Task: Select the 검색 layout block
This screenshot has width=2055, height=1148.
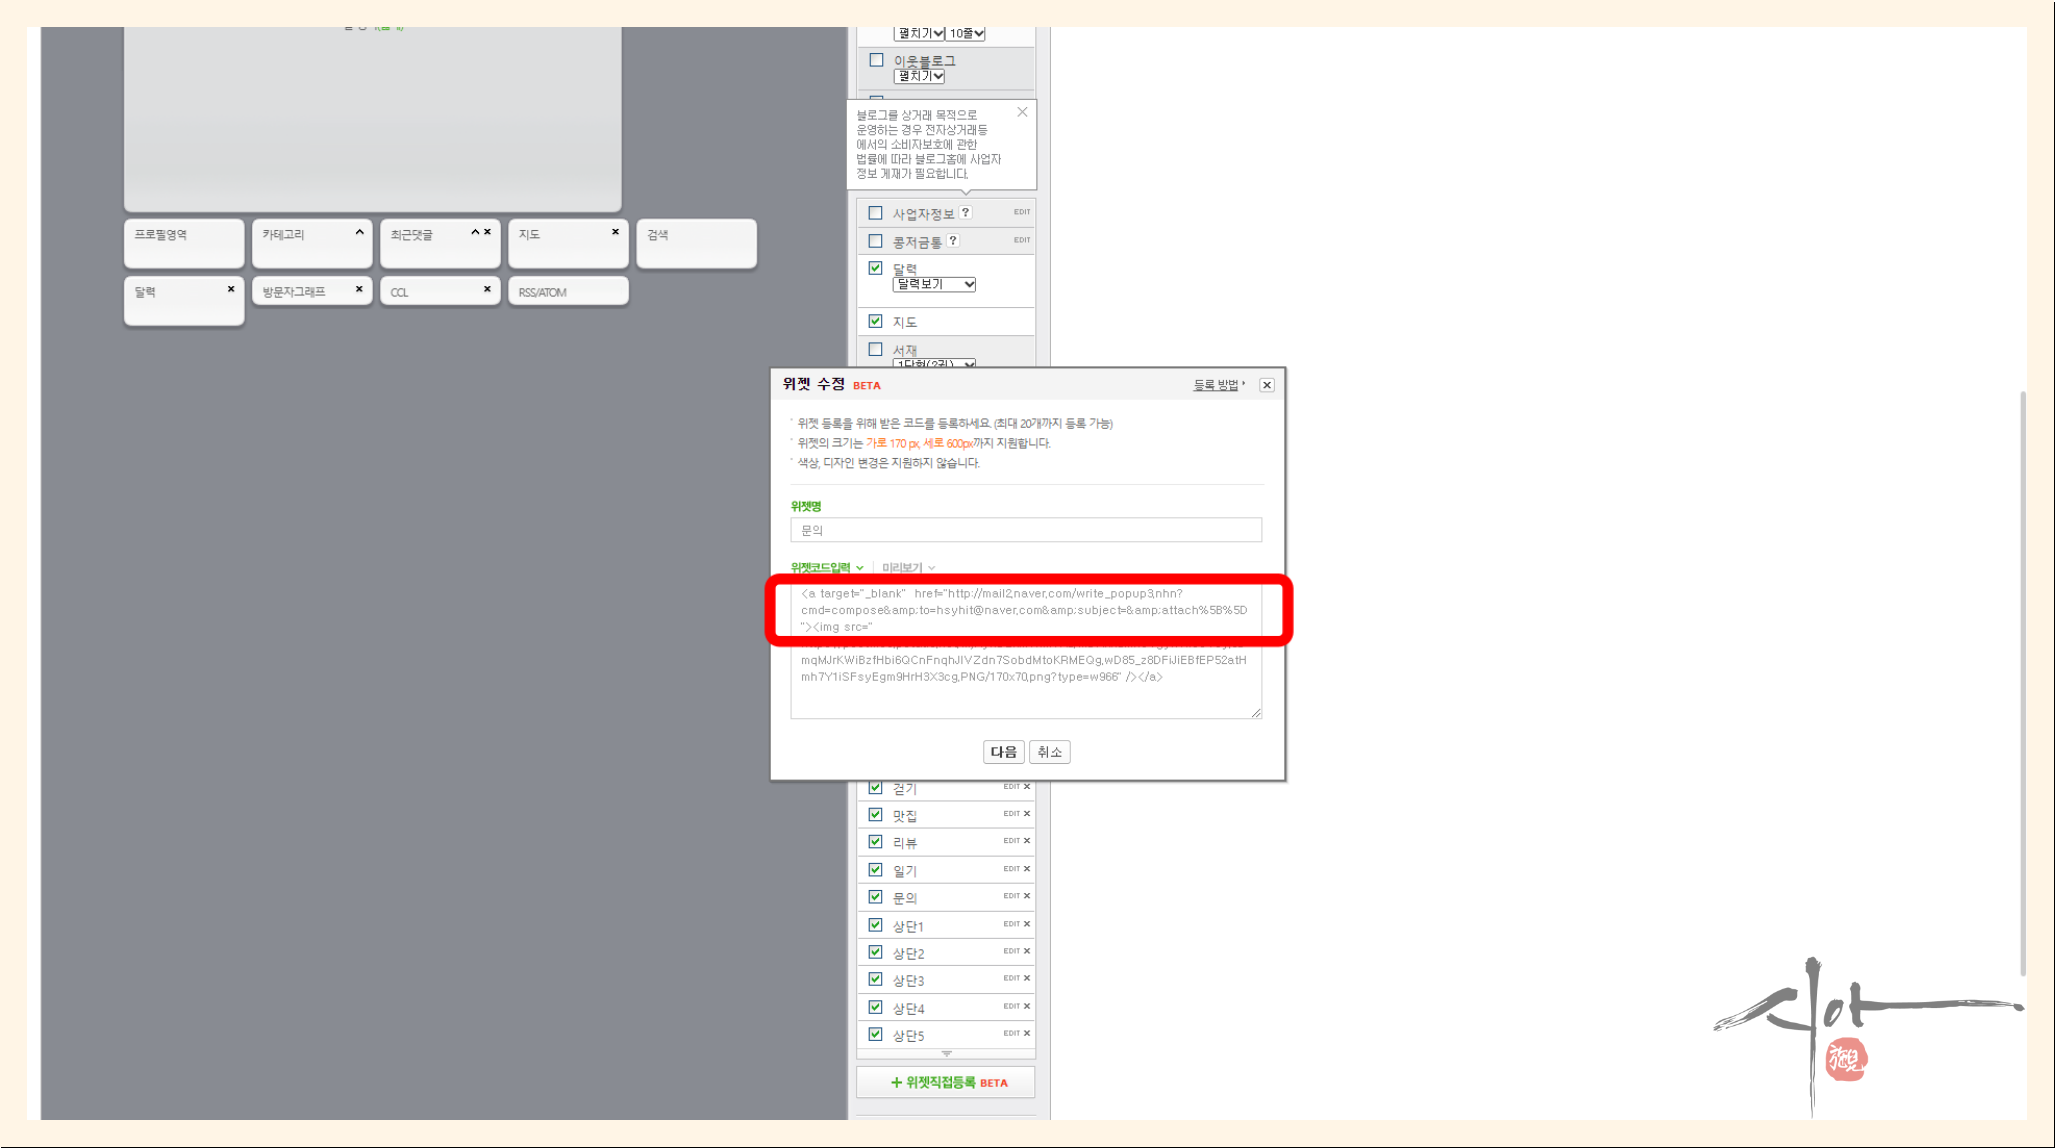Action: [696, 243]
